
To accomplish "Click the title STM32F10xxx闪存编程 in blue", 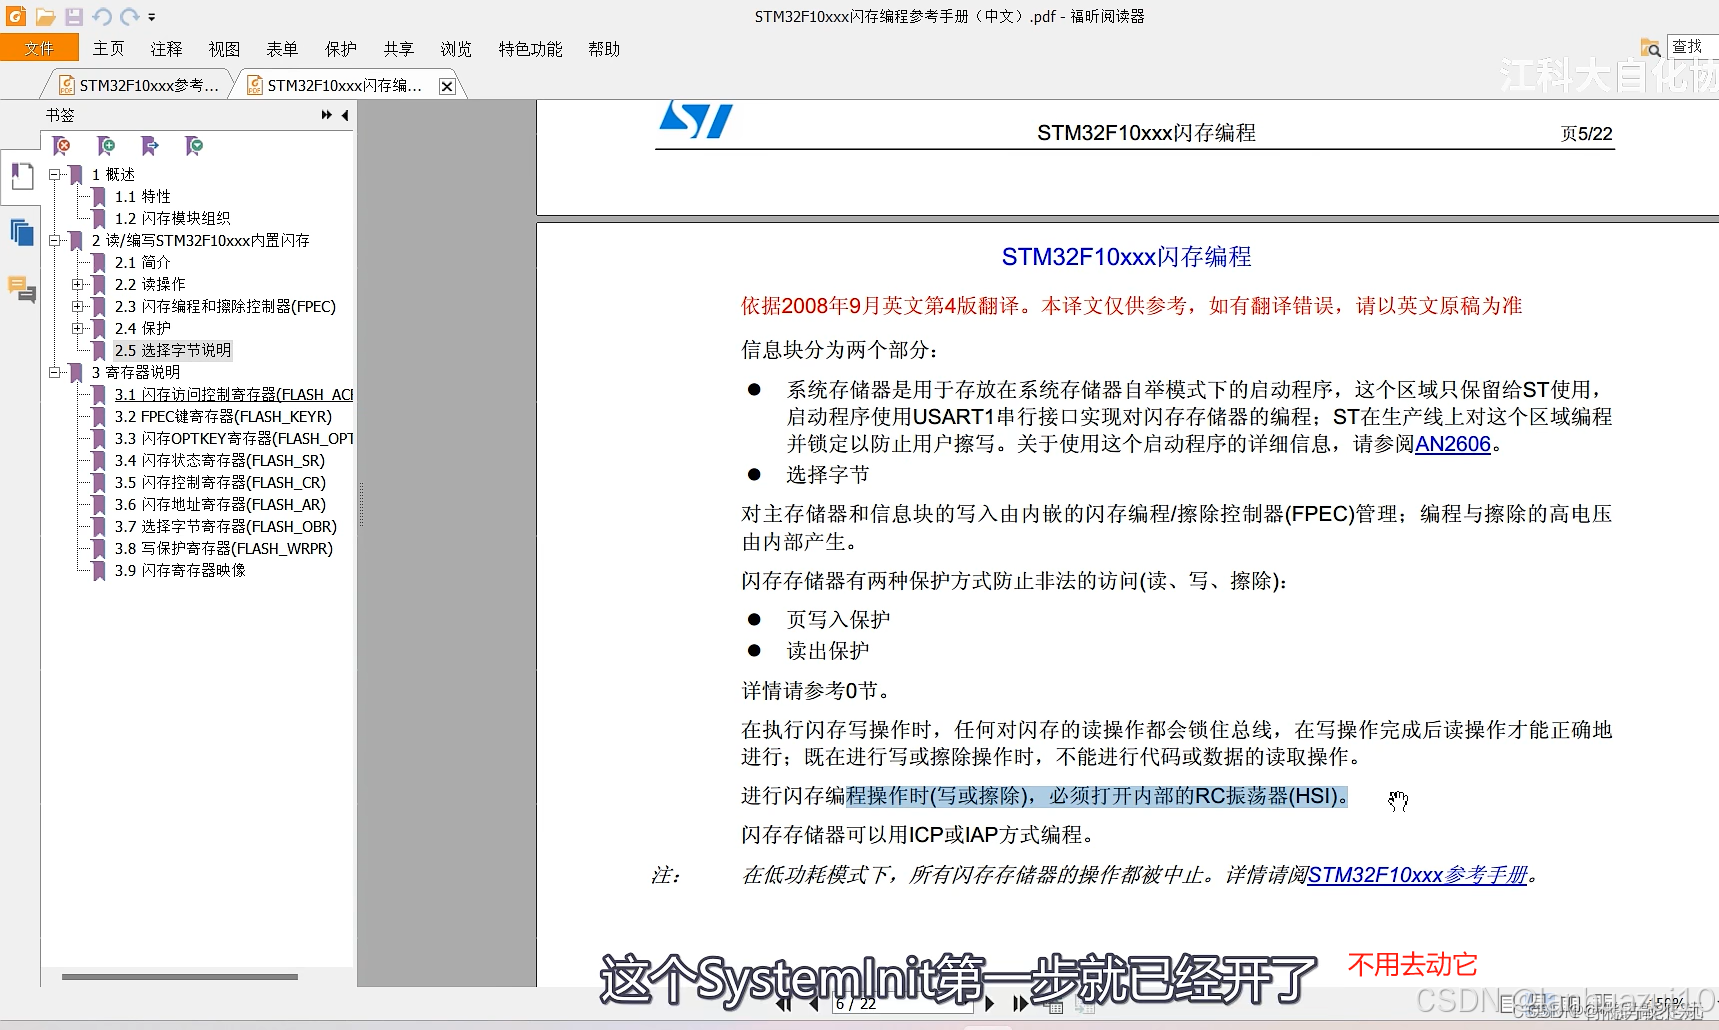I will (1126, 257).
